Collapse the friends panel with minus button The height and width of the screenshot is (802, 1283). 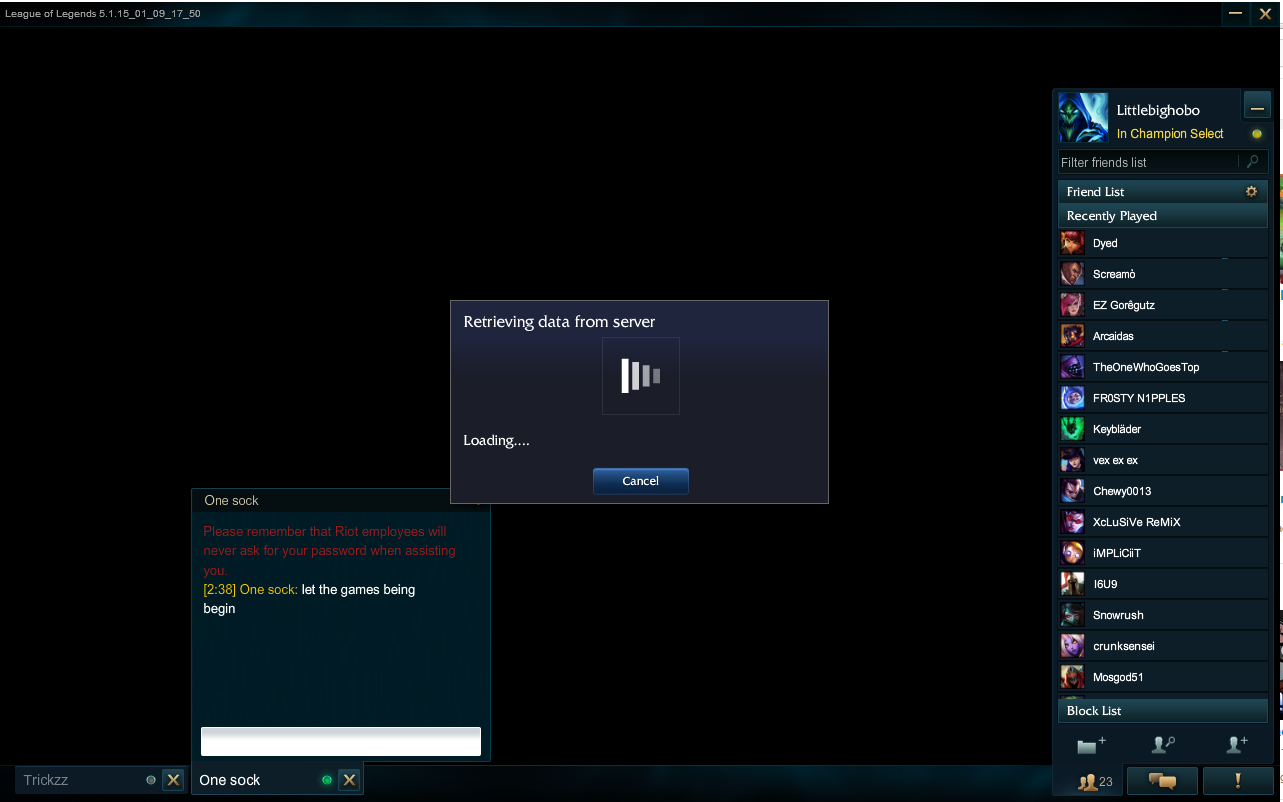pyautogui.click(x=1257, y=107)
